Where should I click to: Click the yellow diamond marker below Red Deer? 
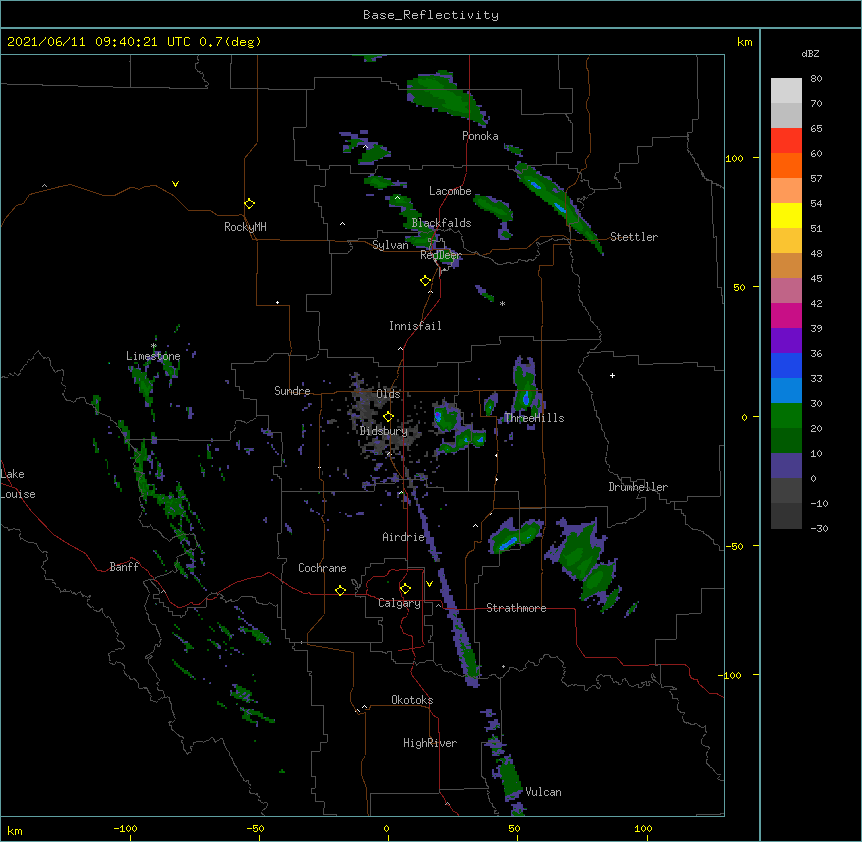pos(426,281)
